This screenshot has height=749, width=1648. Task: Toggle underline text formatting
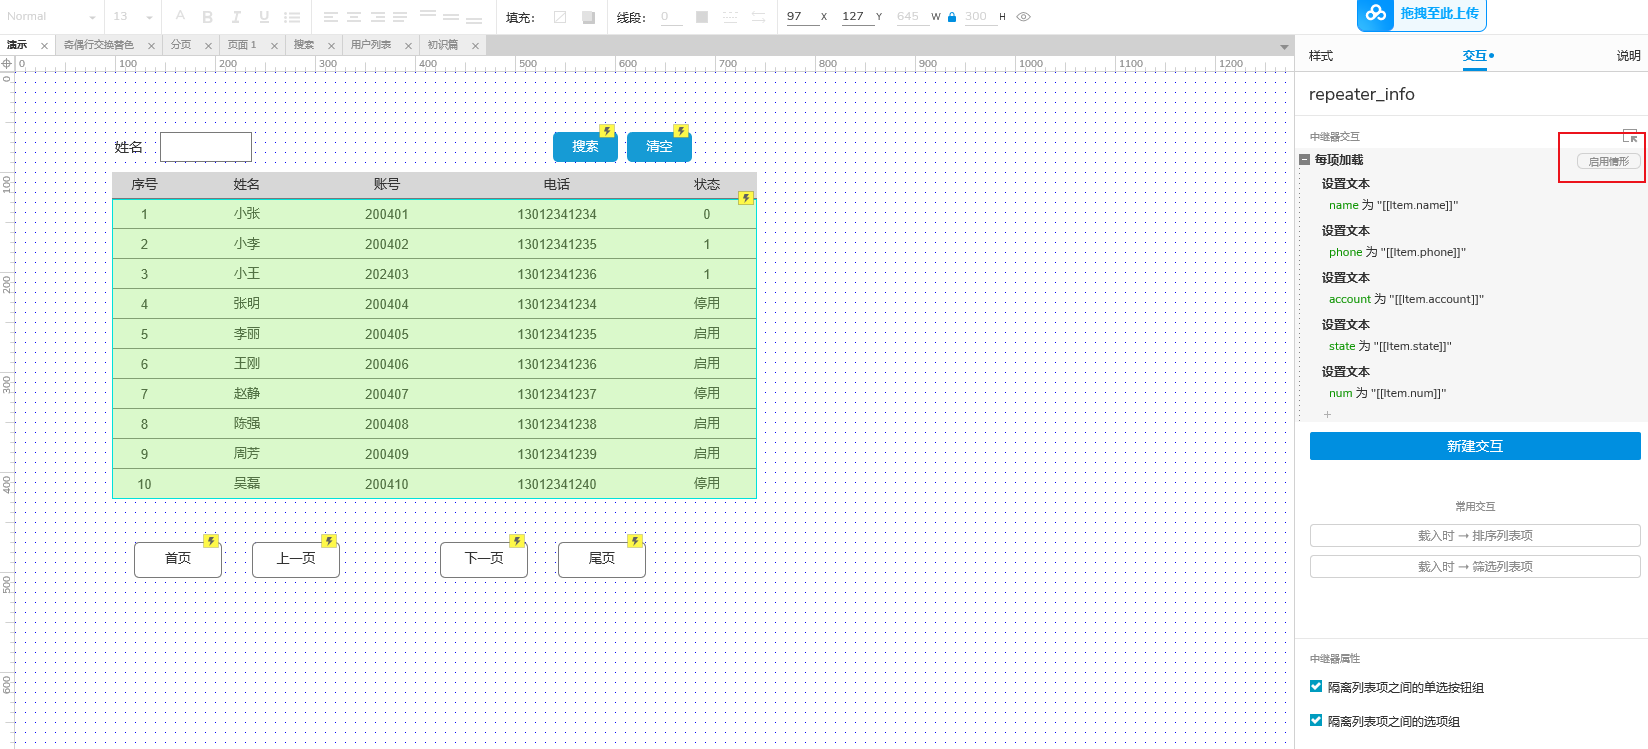(264, 17)
